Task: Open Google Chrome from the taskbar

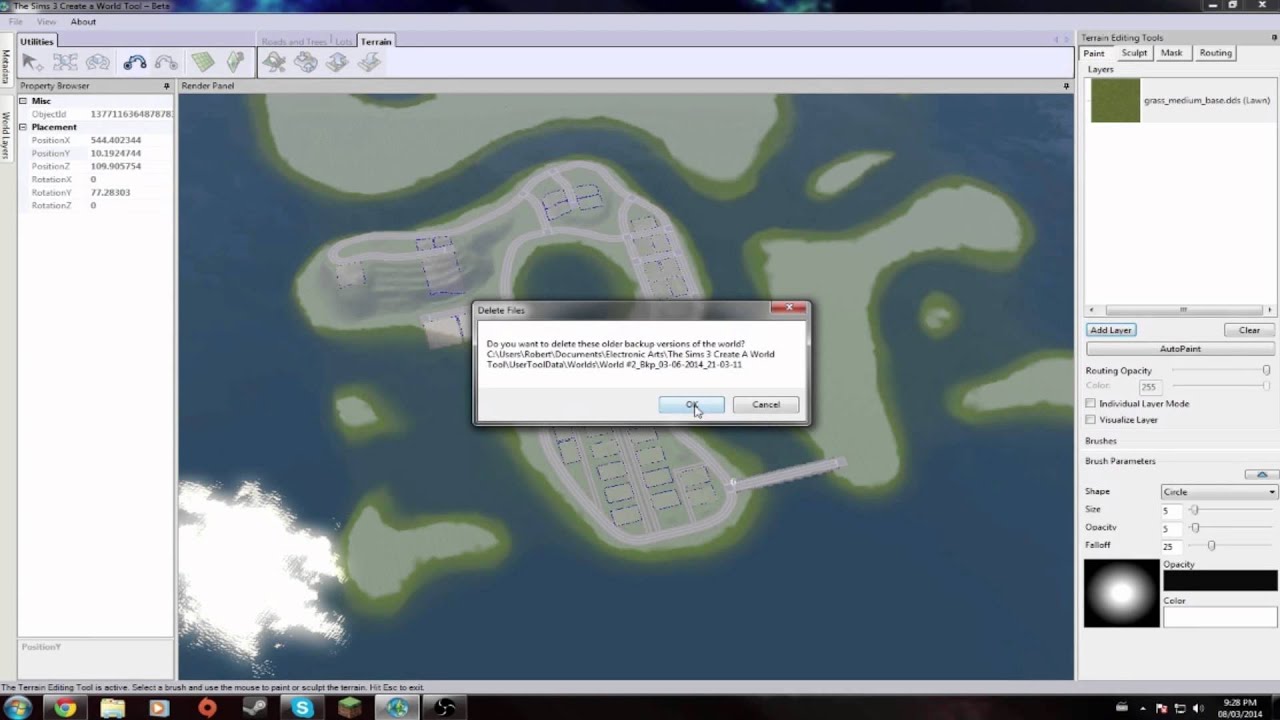Action: (65, 708)
